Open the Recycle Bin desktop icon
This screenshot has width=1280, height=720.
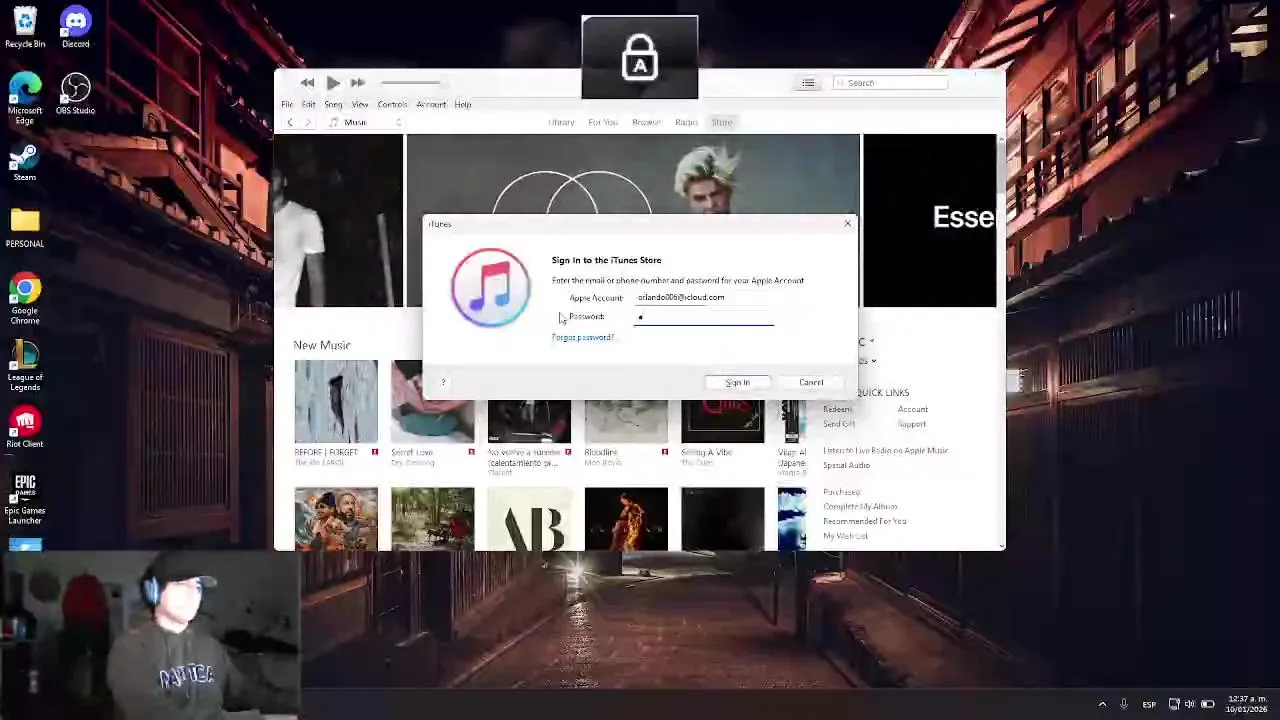(x=25, y=28)
